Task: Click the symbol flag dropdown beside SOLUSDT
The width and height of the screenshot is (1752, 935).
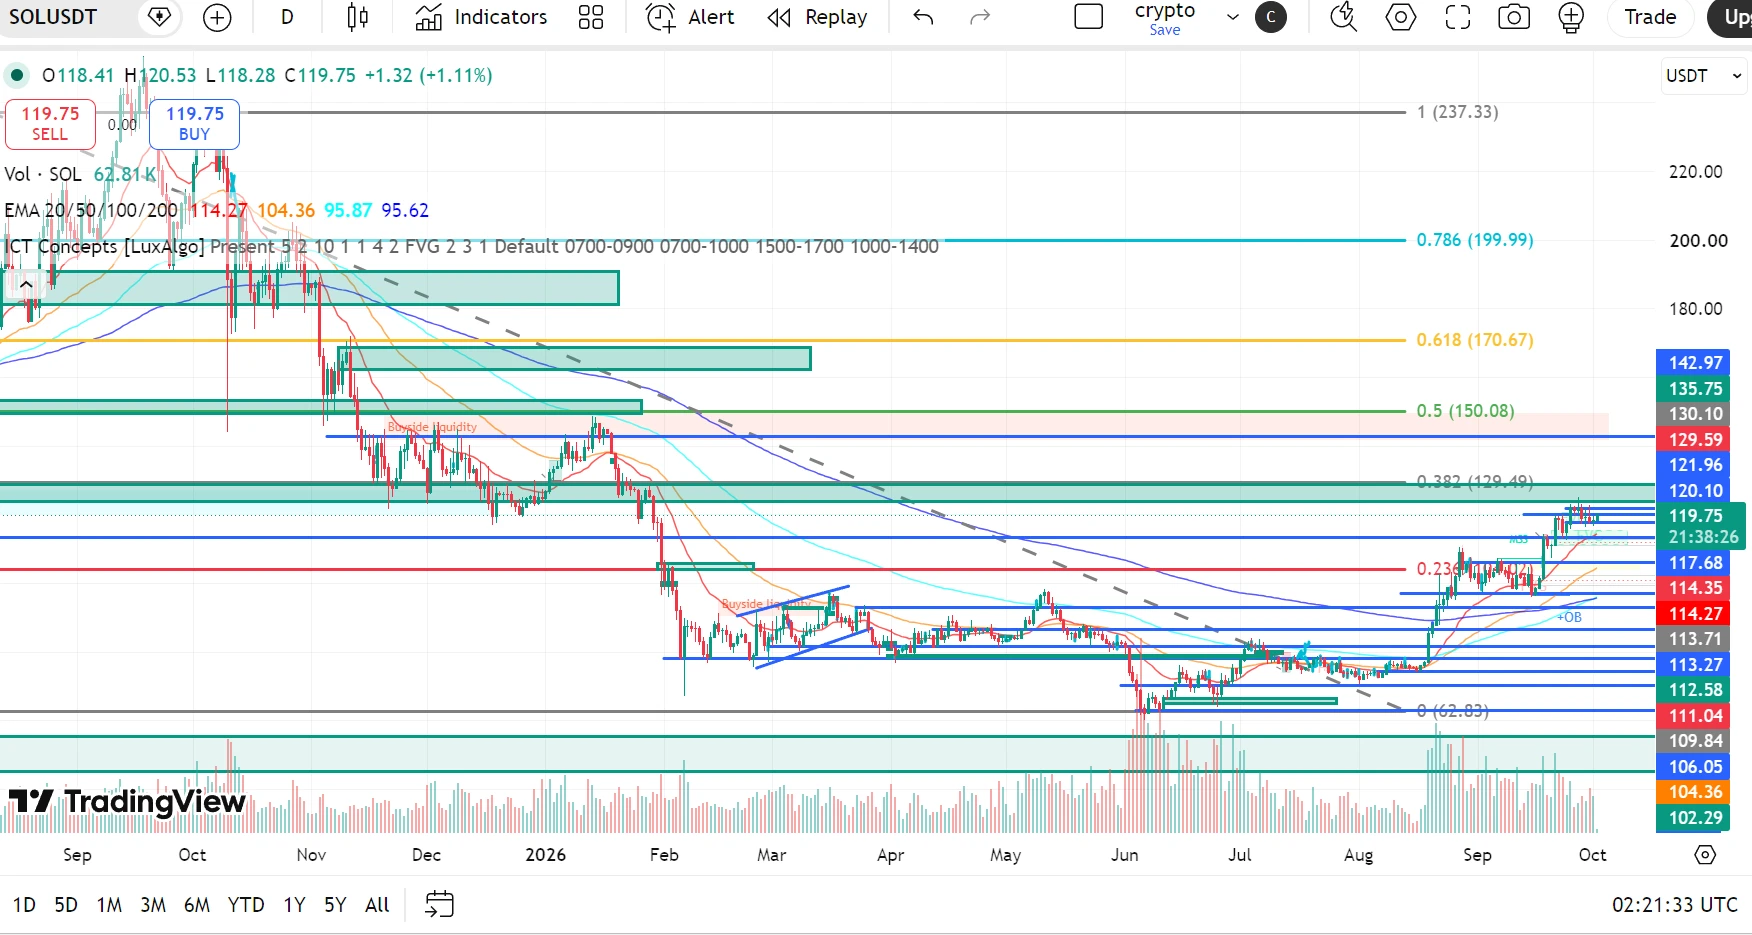Action: (159, 17)
